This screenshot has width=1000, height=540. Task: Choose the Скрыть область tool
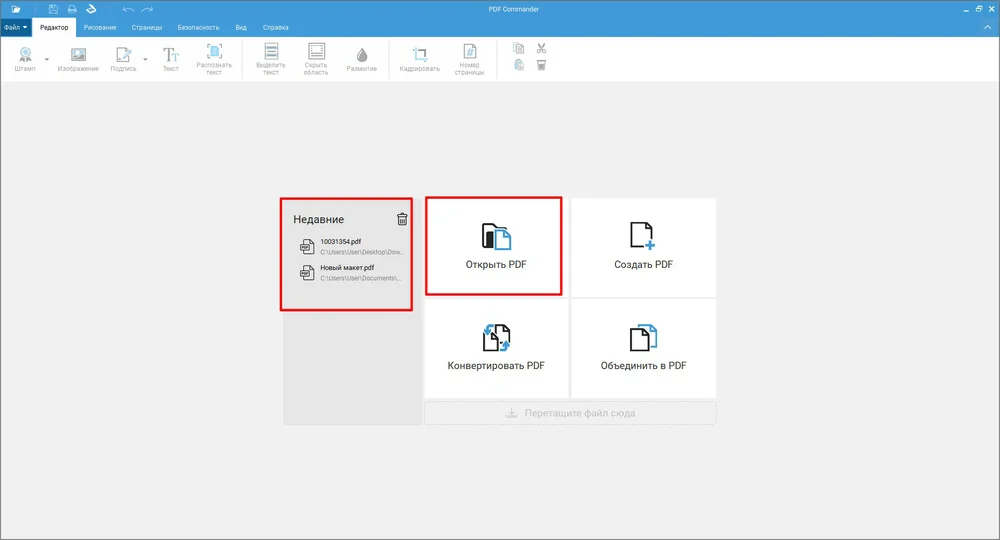[x=316, y=60]
